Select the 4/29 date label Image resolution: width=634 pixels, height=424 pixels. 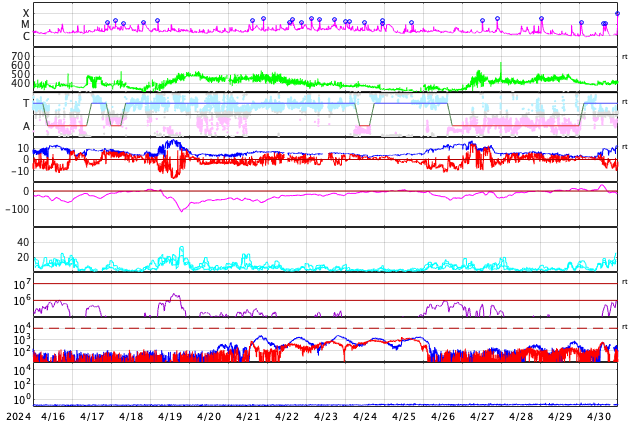560,416
